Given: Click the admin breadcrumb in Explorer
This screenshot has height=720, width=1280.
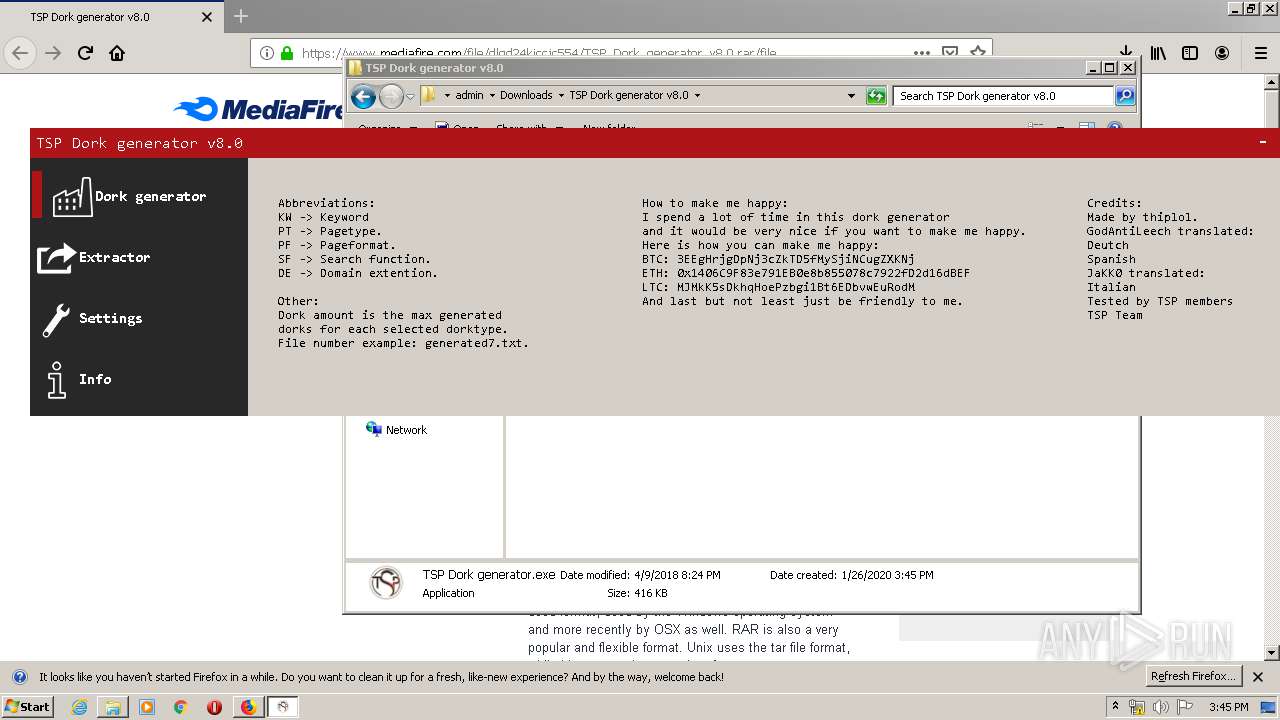Looking at the screenshot, I should (469, 96).
